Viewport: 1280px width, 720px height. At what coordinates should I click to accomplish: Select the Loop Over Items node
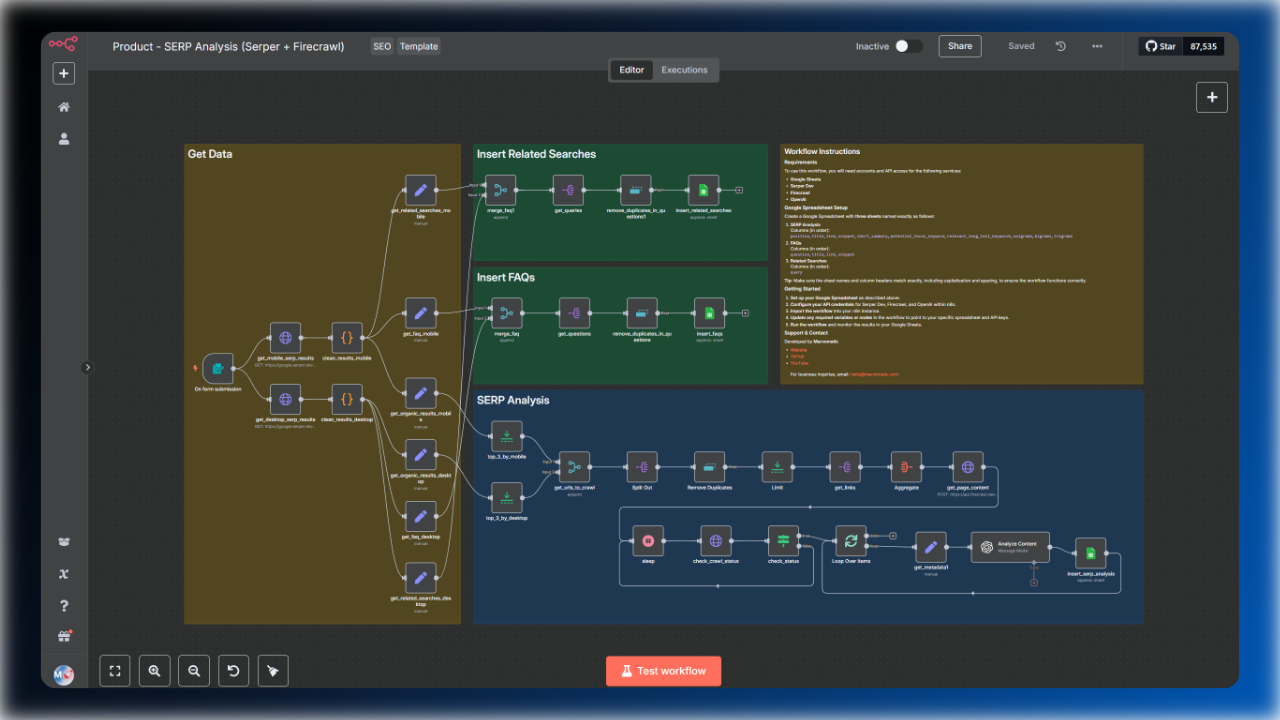click(851, 541)
